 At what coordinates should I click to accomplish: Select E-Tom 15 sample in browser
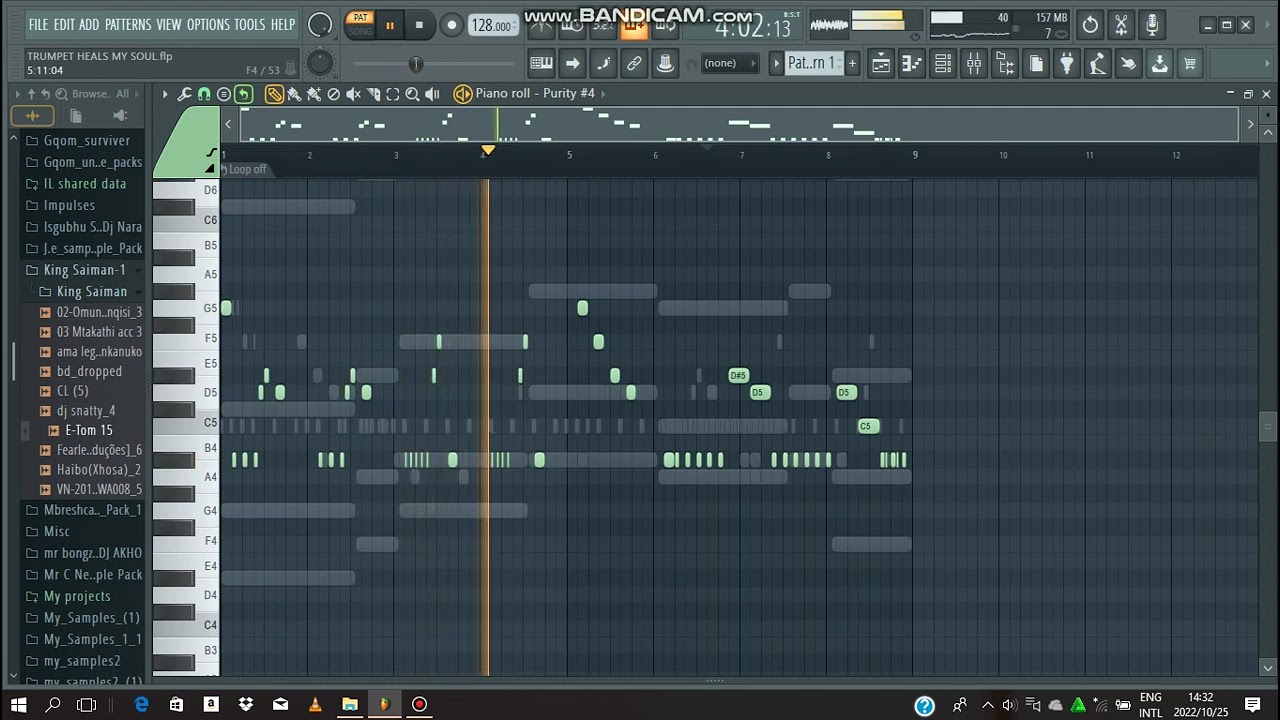click(89, 431)
